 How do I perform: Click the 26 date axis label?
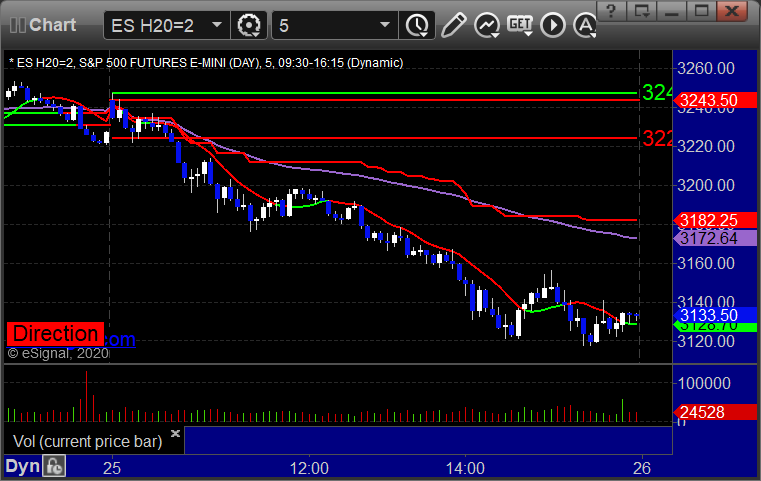click(x=642, y=468)
